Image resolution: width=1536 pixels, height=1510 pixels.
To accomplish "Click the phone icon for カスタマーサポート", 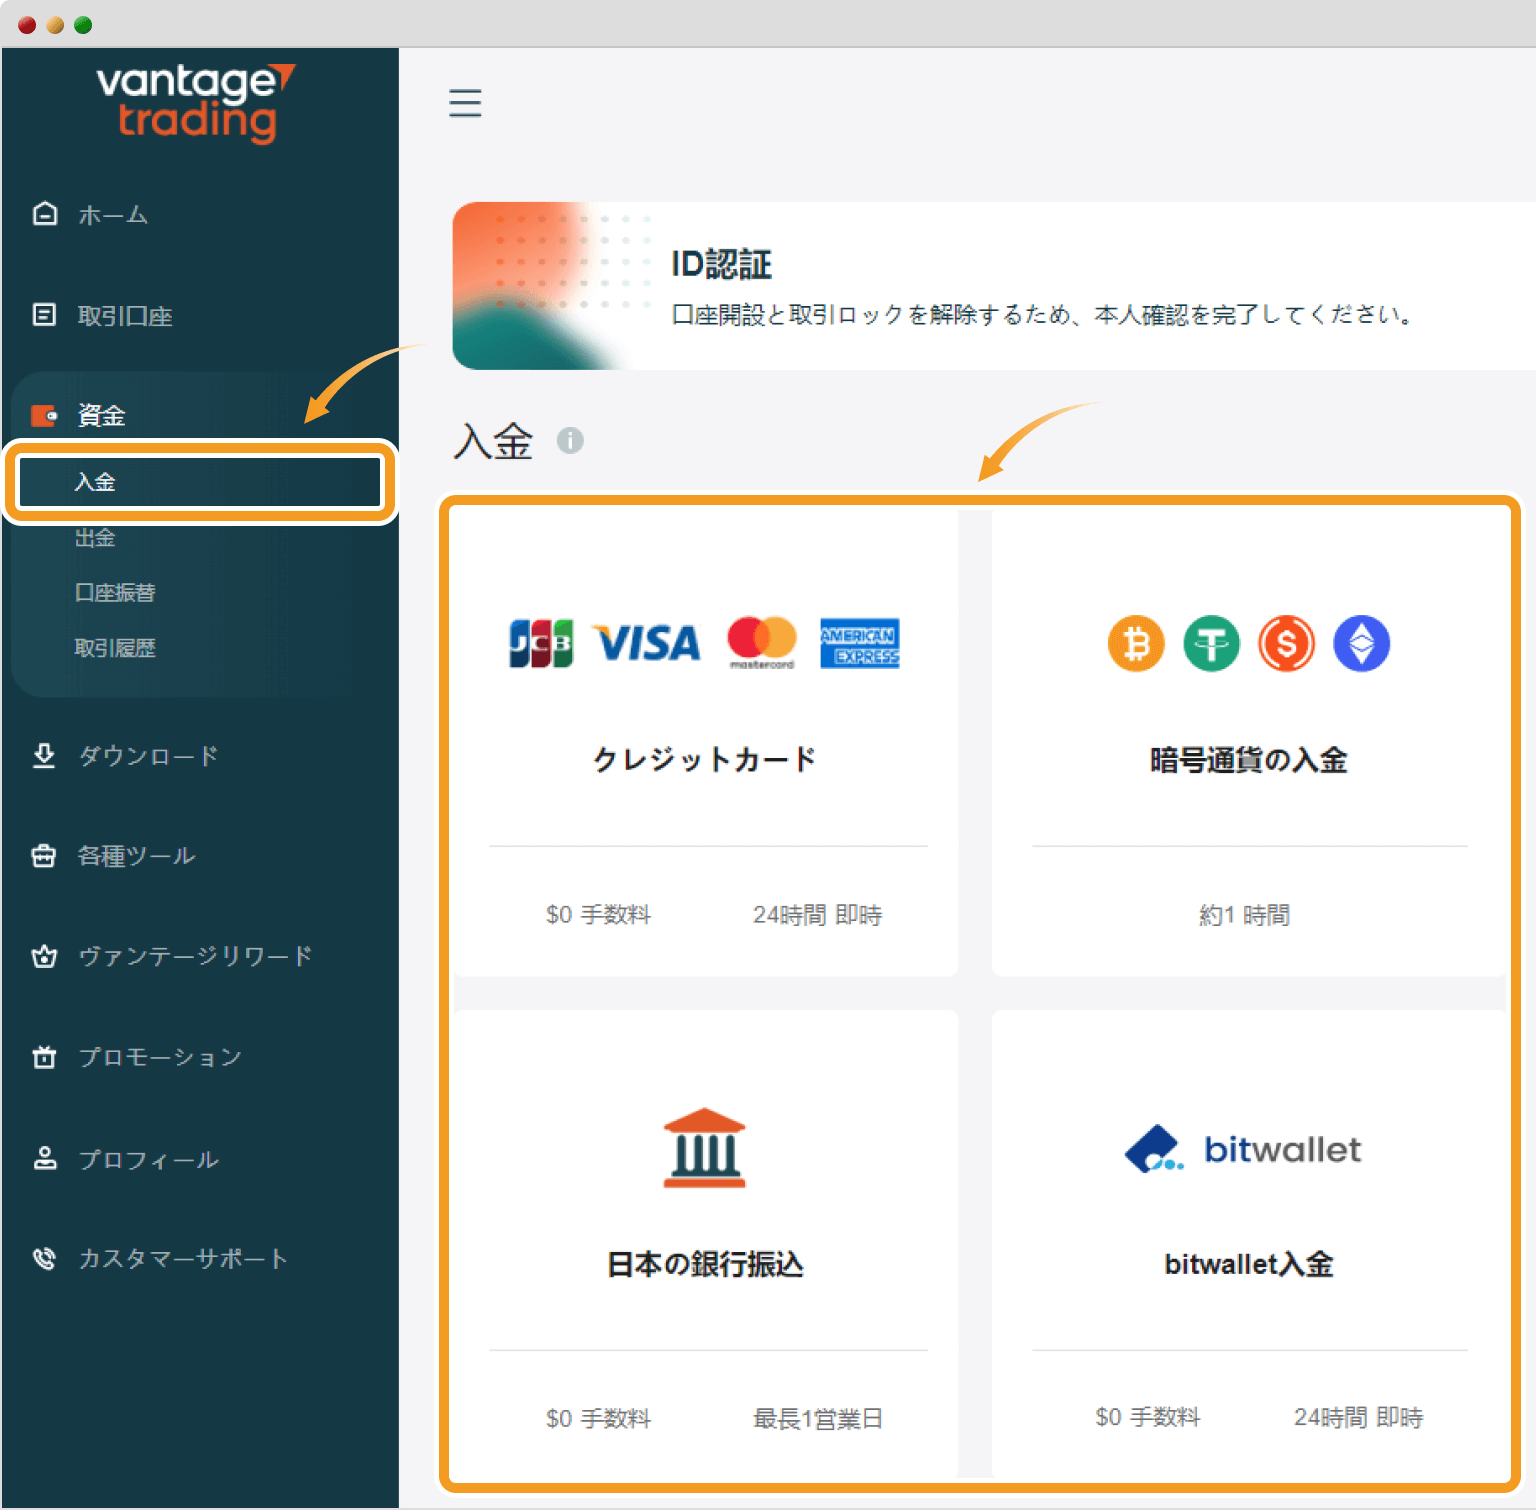I will pyautogui.click(x=44, y=1258).
